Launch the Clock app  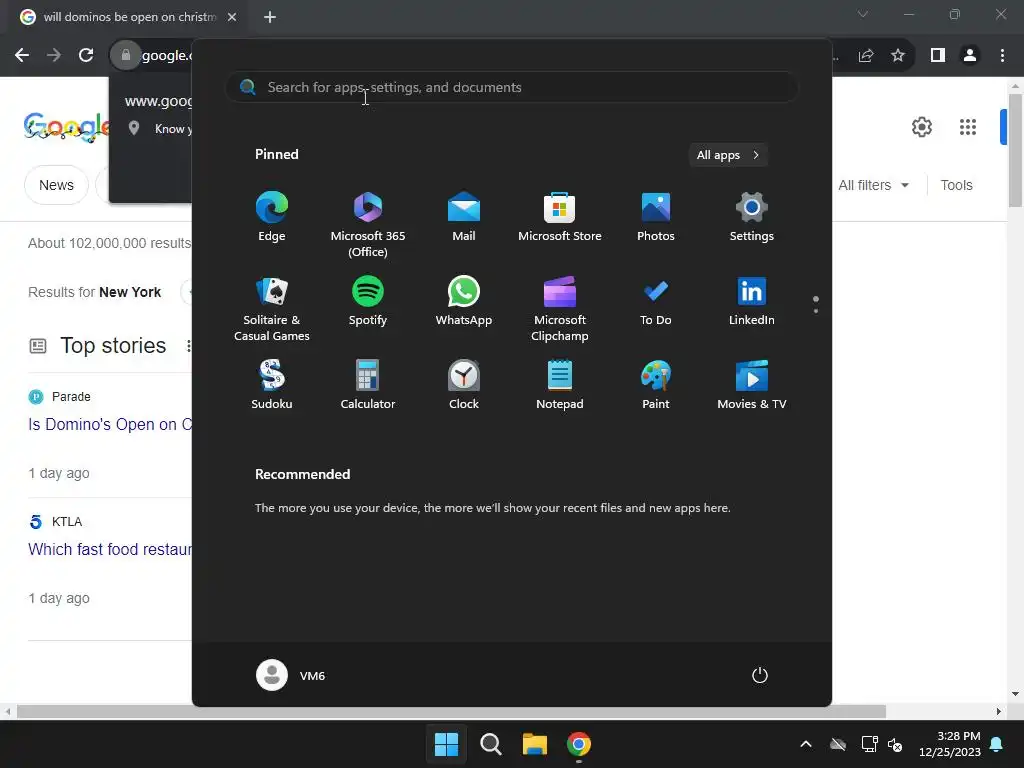pyautogui.click(x=464, y=385)
